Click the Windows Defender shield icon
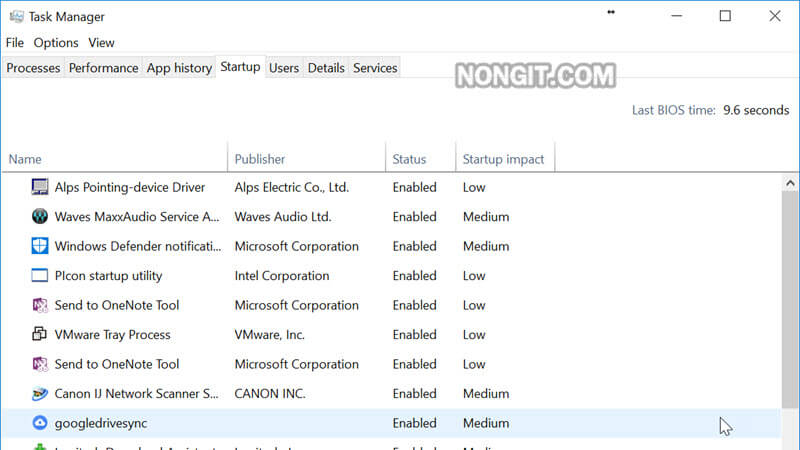This screenshot has width=800, height=450. click(x=40, y=246)
